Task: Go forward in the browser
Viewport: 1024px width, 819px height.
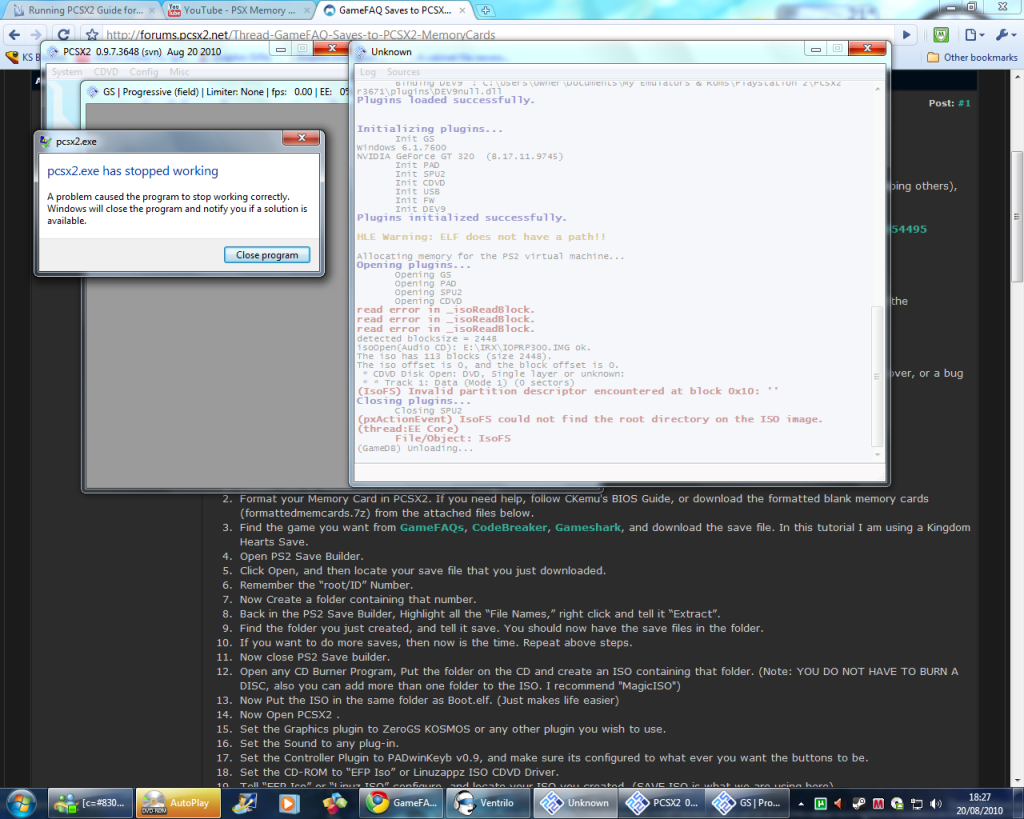Action: point(37,35)
